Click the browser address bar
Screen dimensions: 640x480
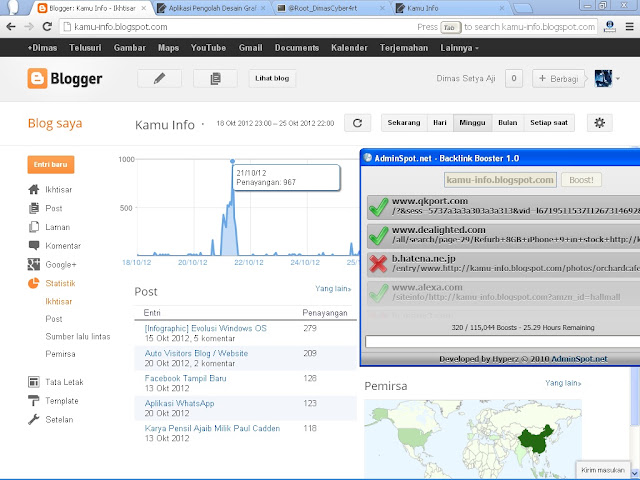coord(329,27)
